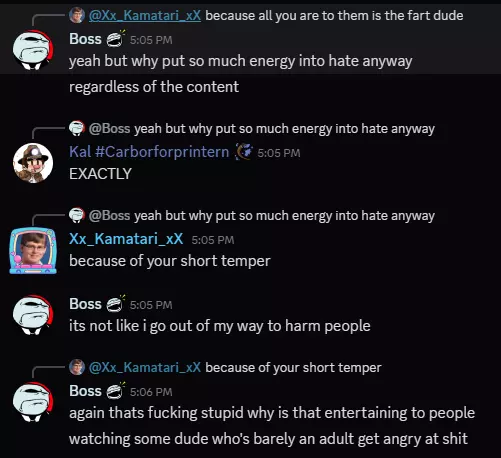Click Boss's avatar on the 5:06 PM message
The height and width of the screenshot is (458, 501).
coord(33,402)
